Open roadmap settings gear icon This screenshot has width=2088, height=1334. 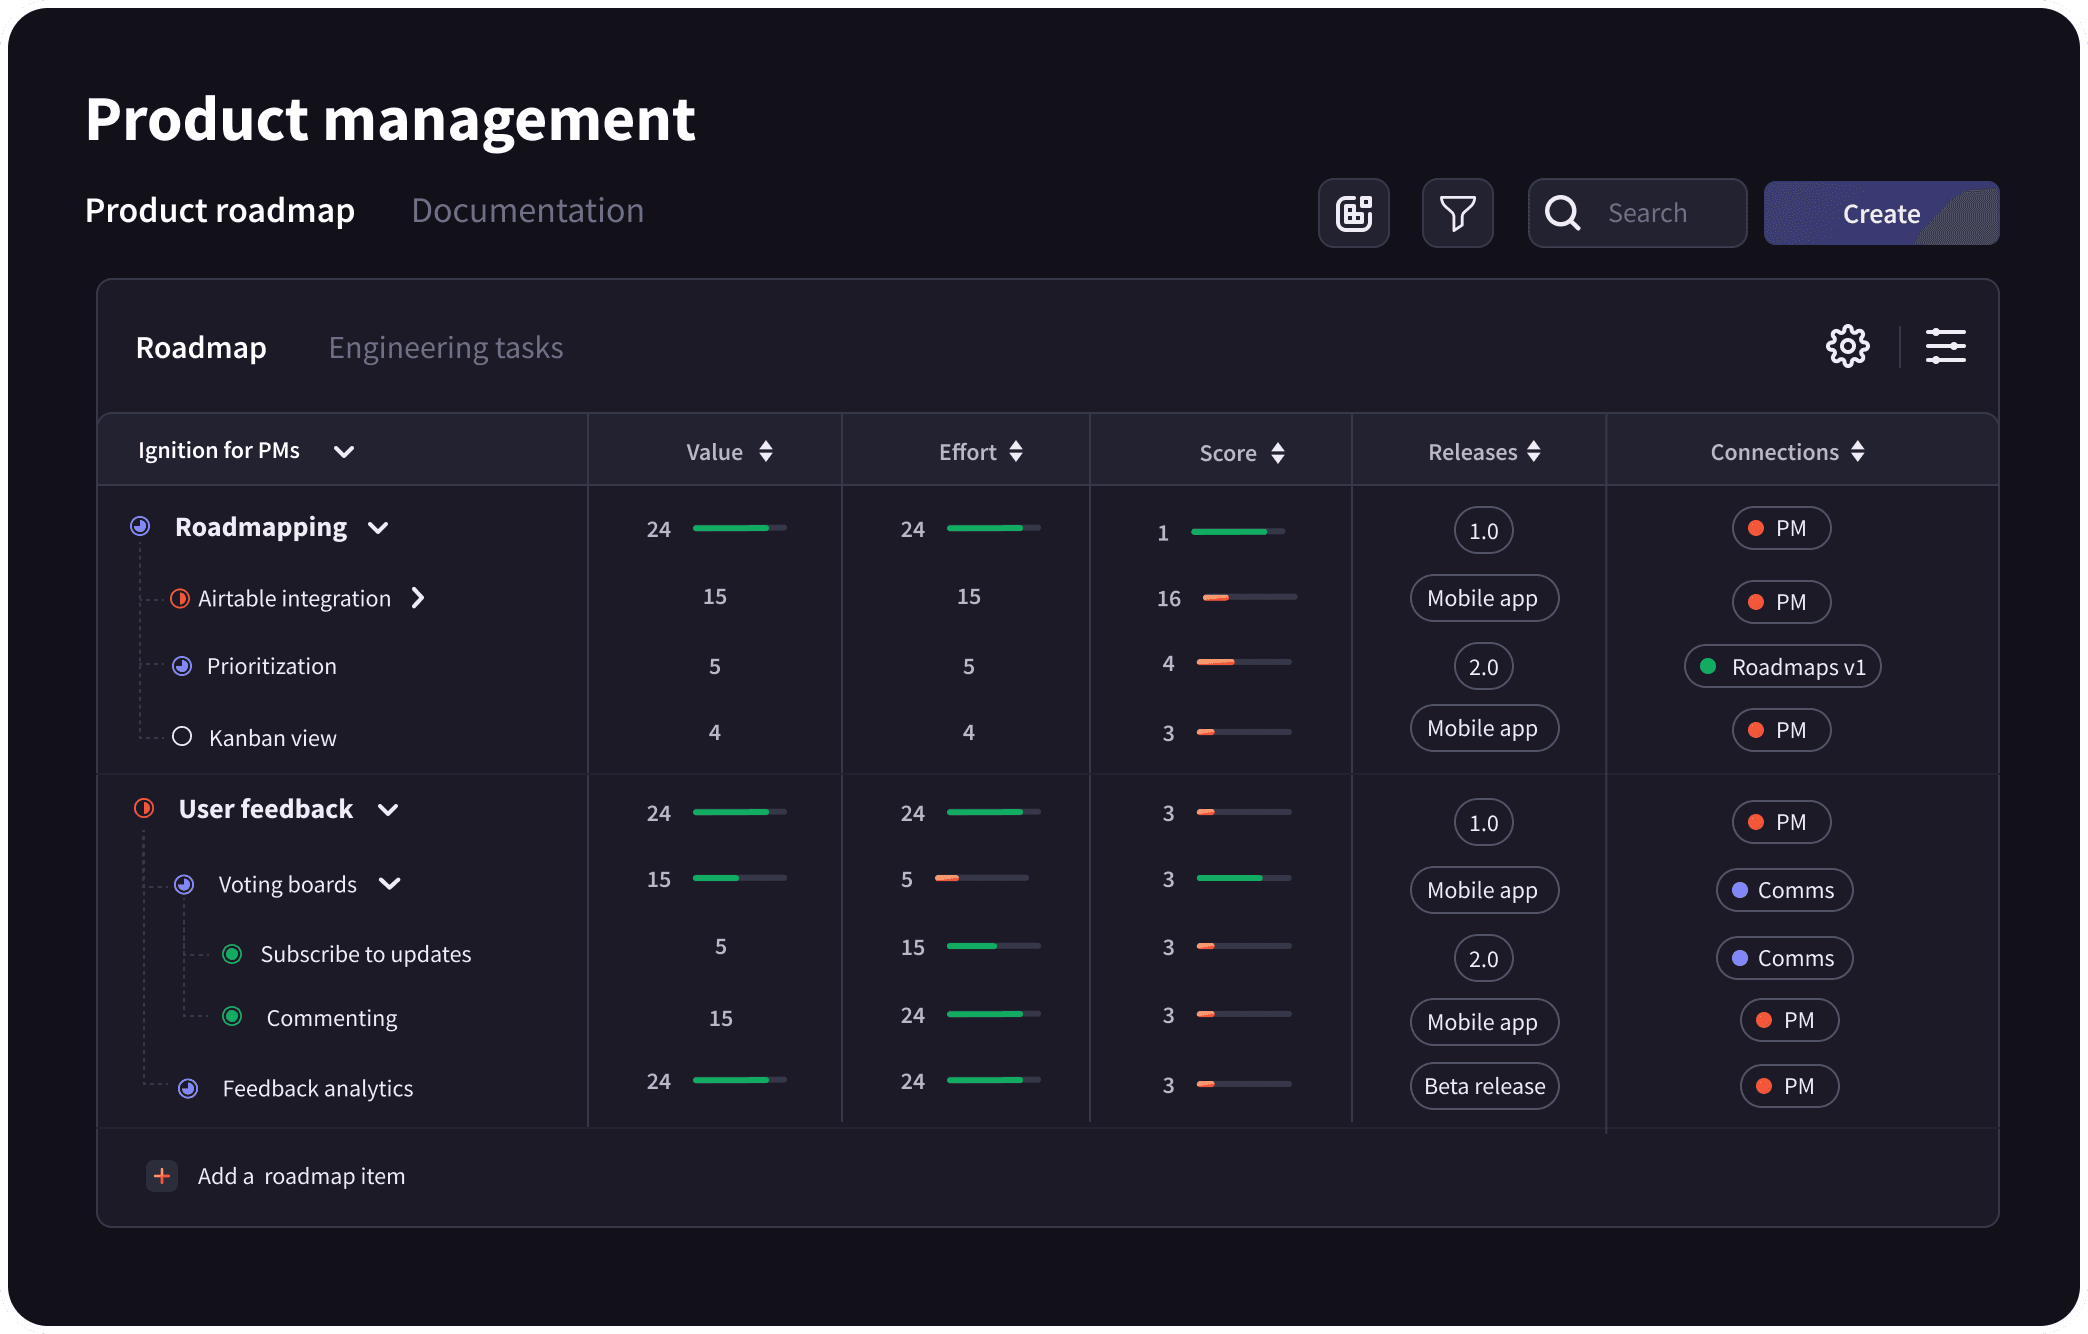click(x=1847, y=346)
